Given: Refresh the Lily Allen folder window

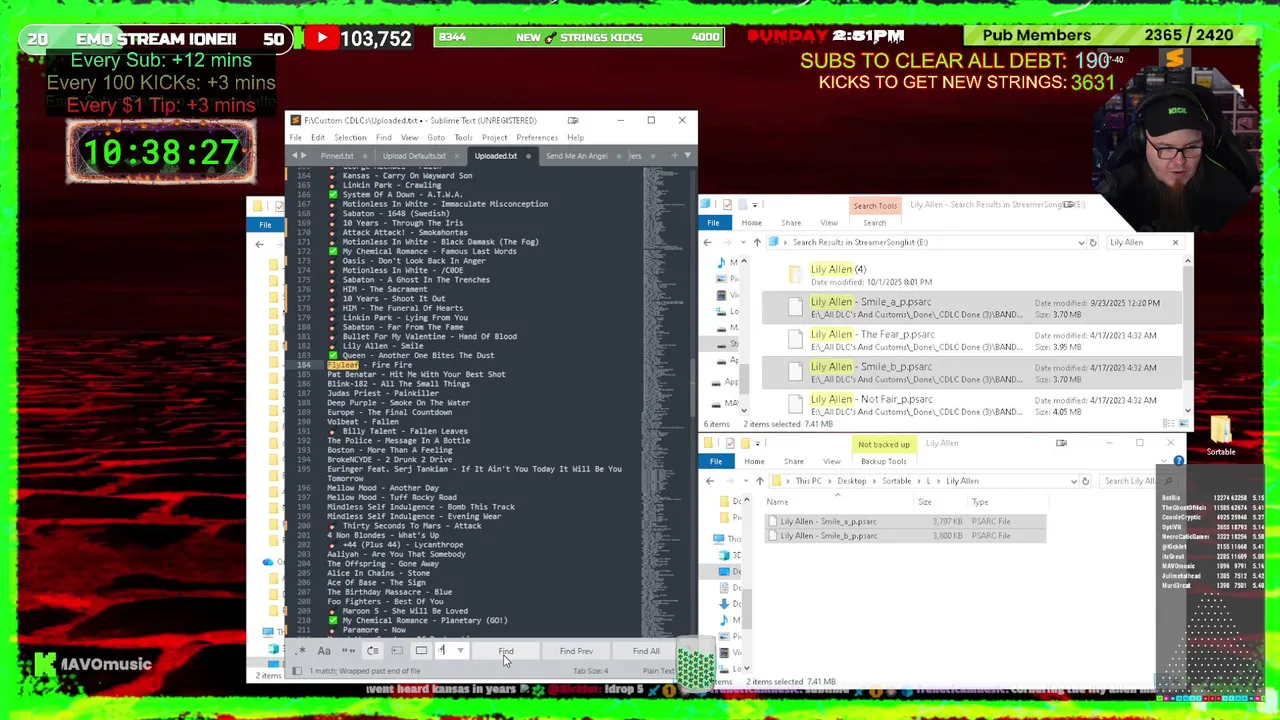Looking at the screenshot, I should [1087, 481].
